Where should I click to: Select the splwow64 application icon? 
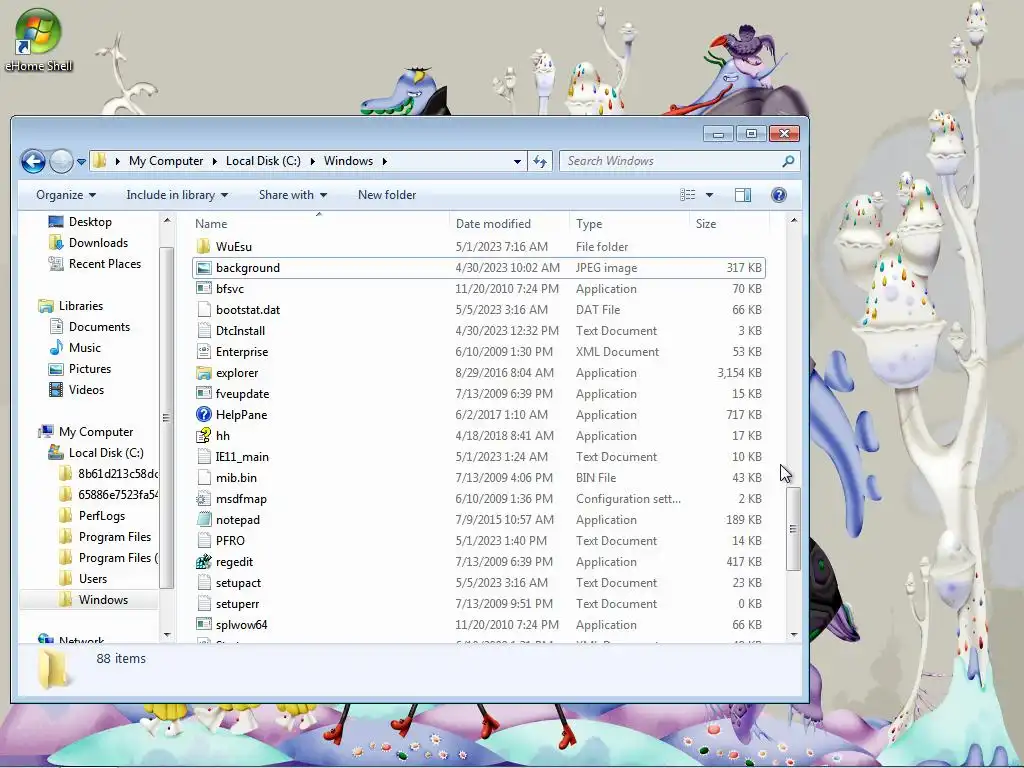tap(204, 624)
